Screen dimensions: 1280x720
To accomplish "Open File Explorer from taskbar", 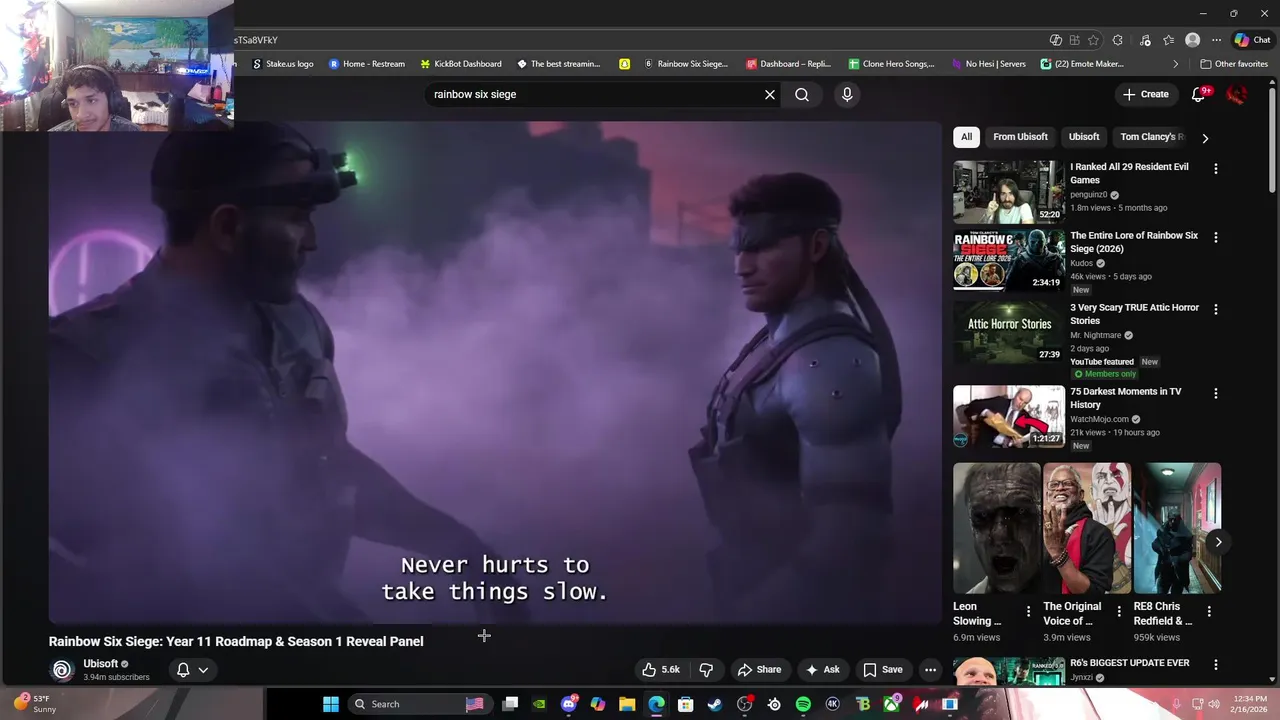I will (627, 704).
